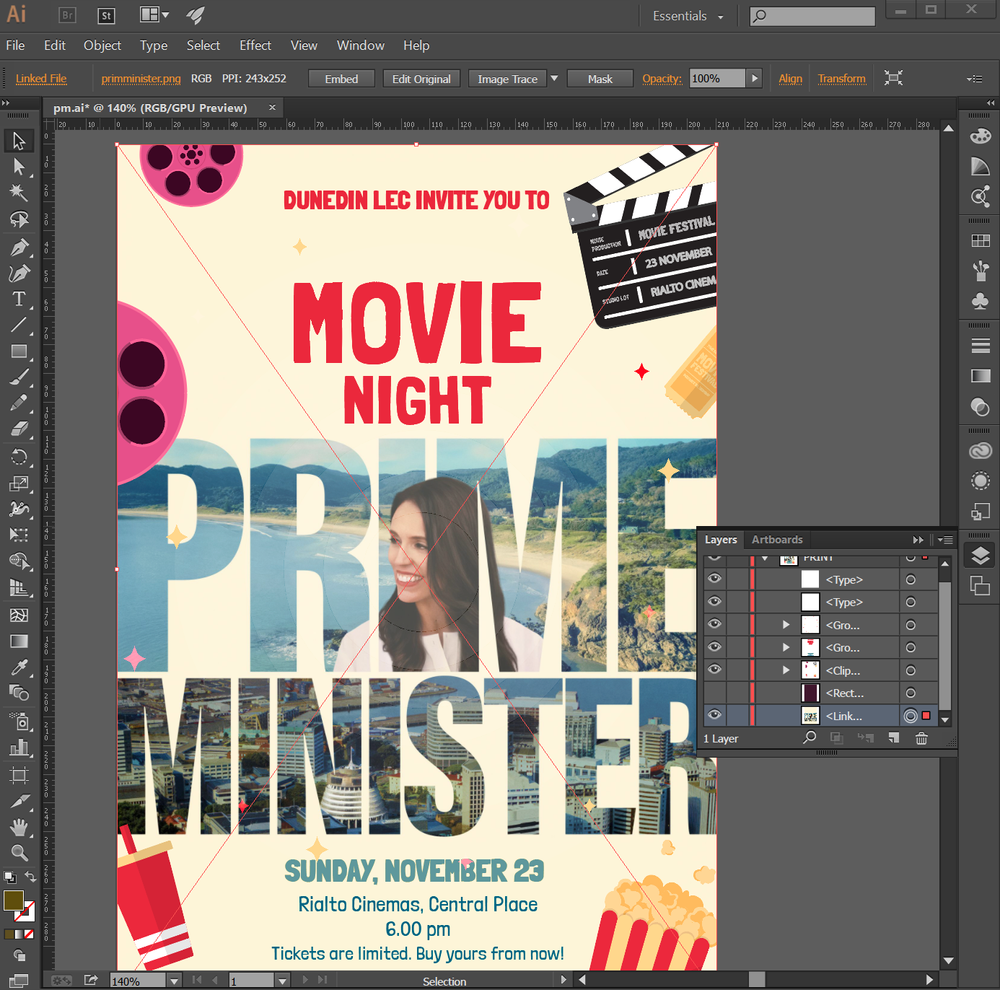Select the Rotate tool

[18, 457]
